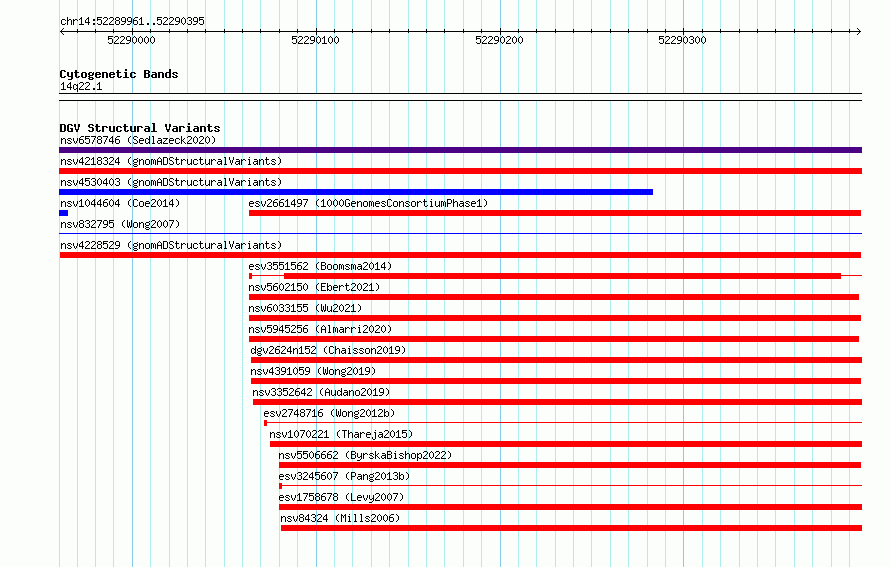Image resolution: width=890 pixels, height=567 pixels.
Task: Click the DGV Structural Variants track title
Action: 140,128
